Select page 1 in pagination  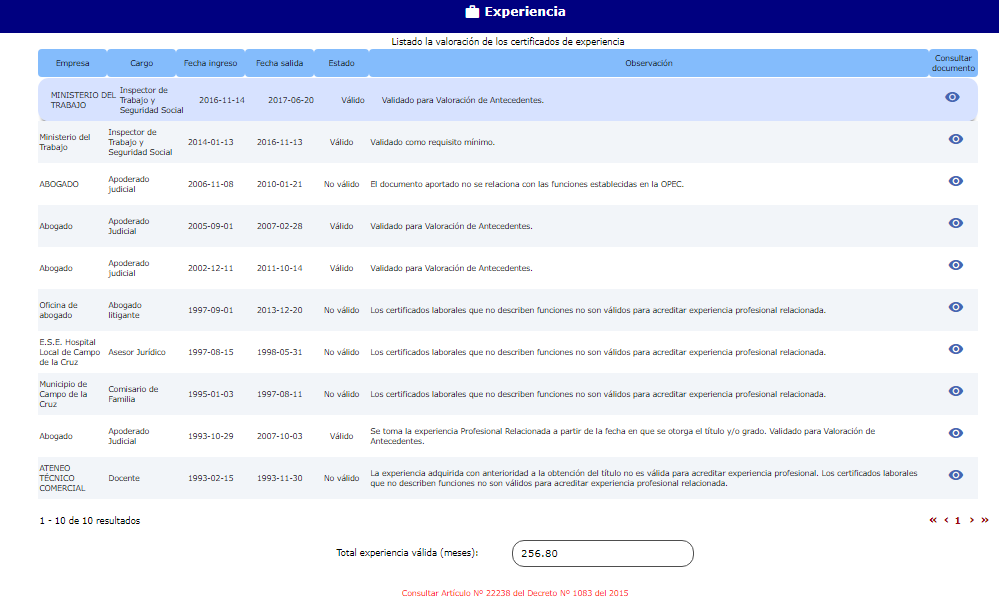tap(957, 521)
